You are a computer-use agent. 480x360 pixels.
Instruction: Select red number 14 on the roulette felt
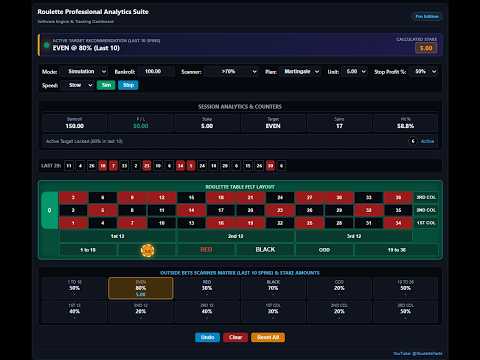coord(191,210)
